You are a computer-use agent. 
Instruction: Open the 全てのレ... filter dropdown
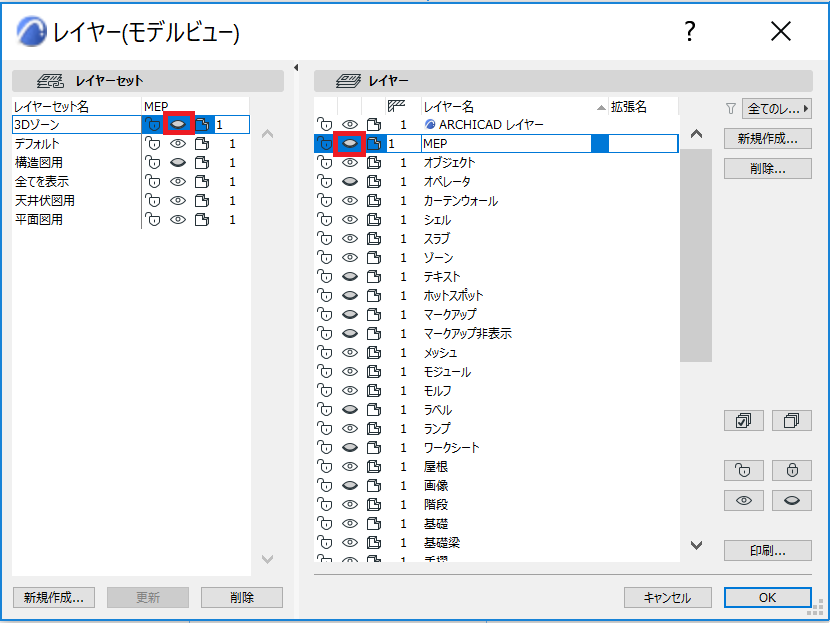pos(777,109)
